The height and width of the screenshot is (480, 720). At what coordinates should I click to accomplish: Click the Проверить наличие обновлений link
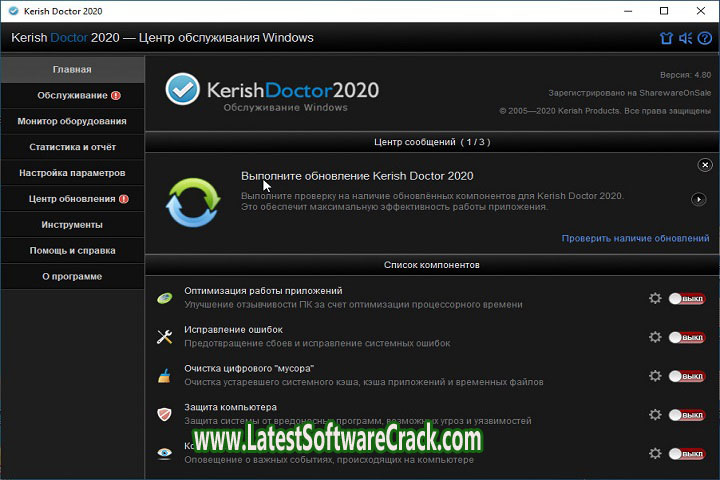635,239
